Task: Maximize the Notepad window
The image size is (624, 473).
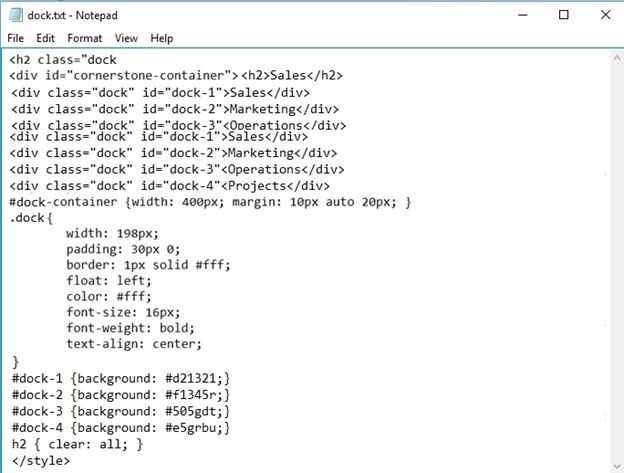Action: coord(564,15)
